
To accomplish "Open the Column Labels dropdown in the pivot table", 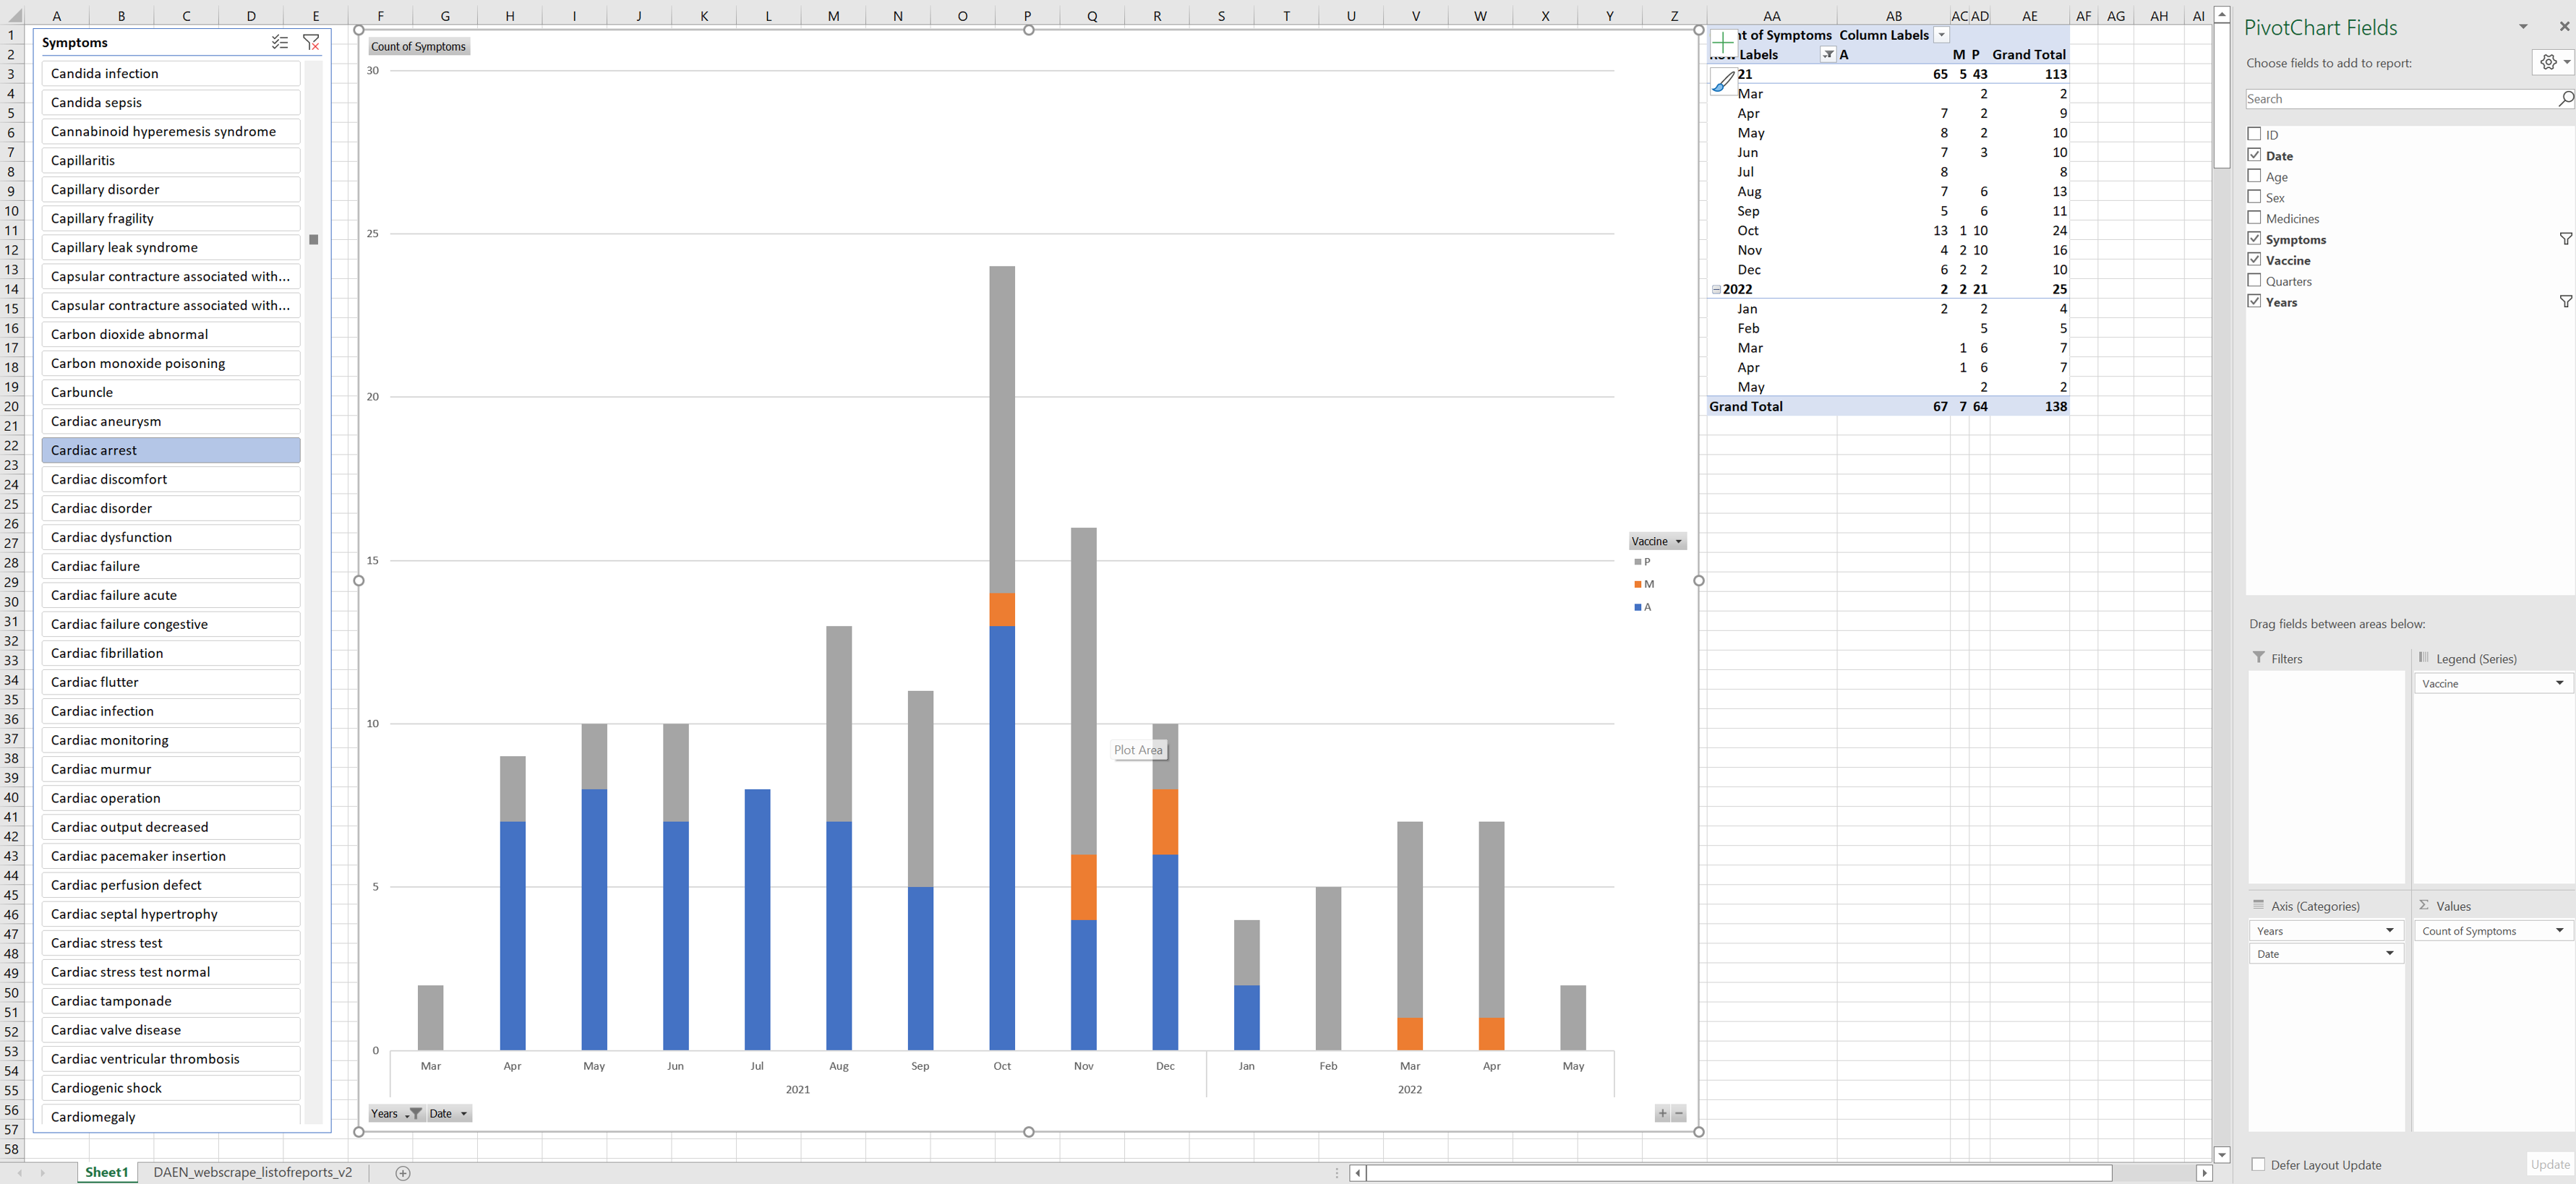I will tap(1941, 34).
